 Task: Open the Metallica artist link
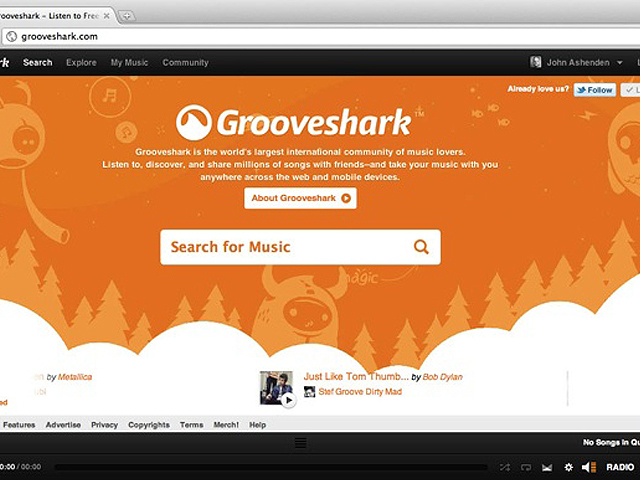click(75, 377)
